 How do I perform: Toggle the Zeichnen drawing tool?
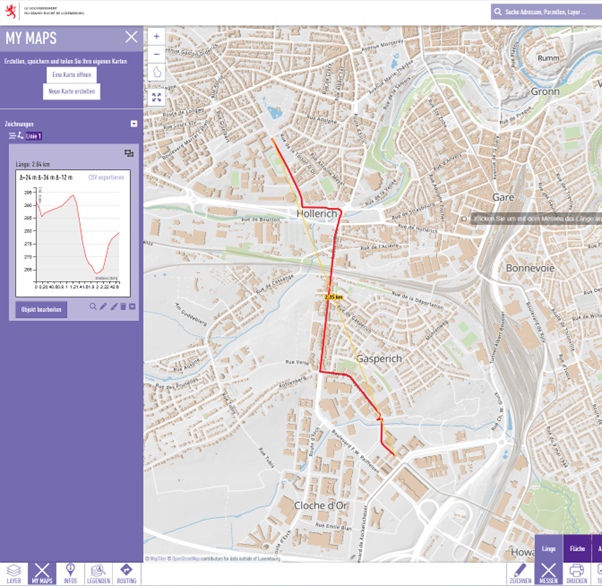(519, 573)
